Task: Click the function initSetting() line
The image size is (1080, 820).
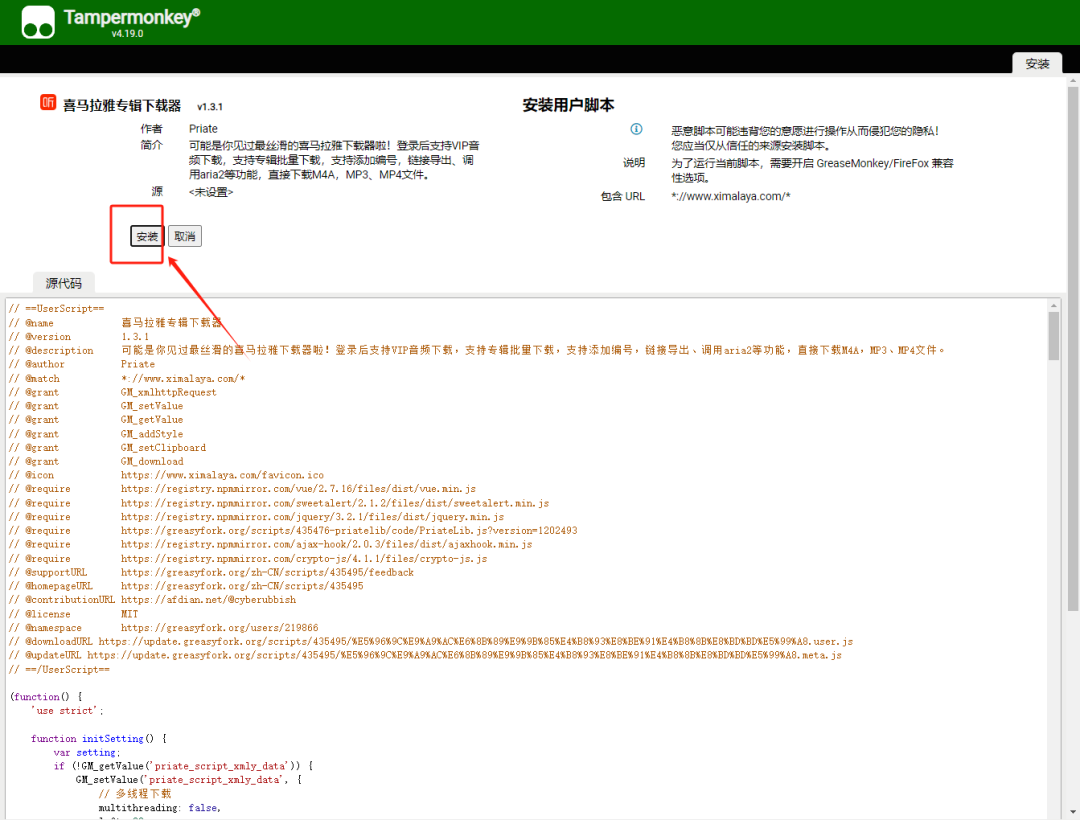Action: point(98,739)
